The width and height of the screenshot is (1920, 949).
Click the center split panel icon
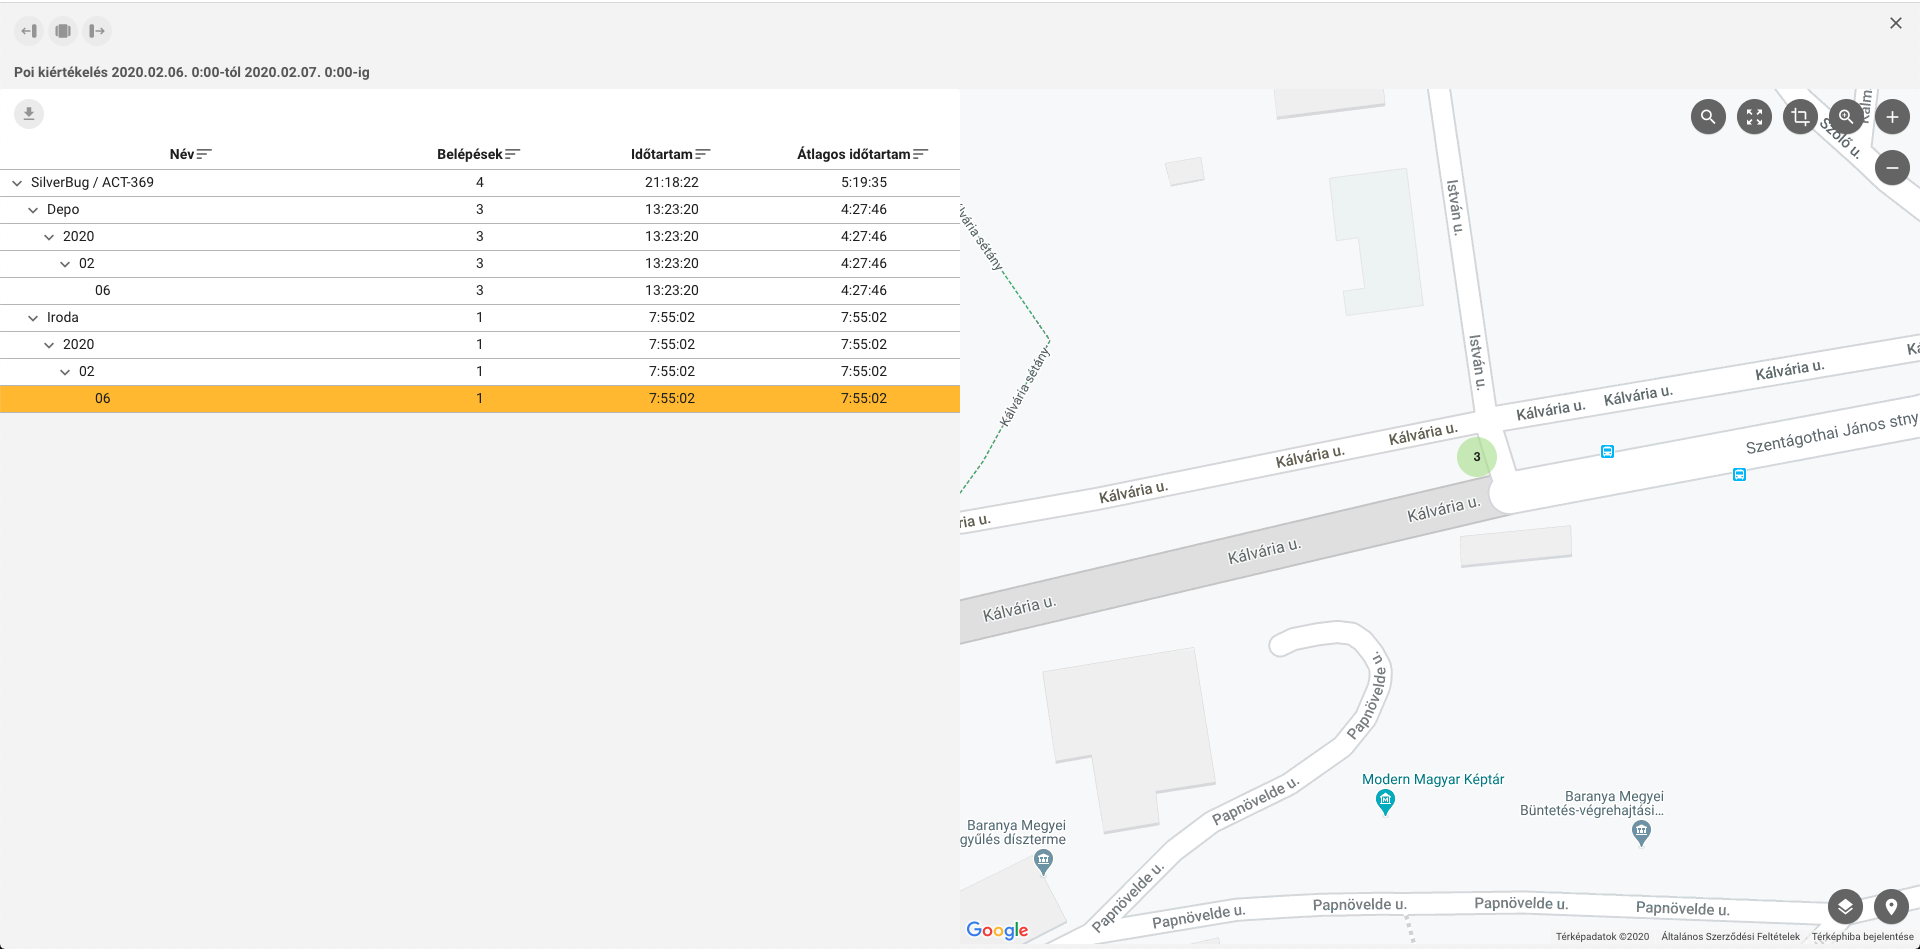point(63,31)
